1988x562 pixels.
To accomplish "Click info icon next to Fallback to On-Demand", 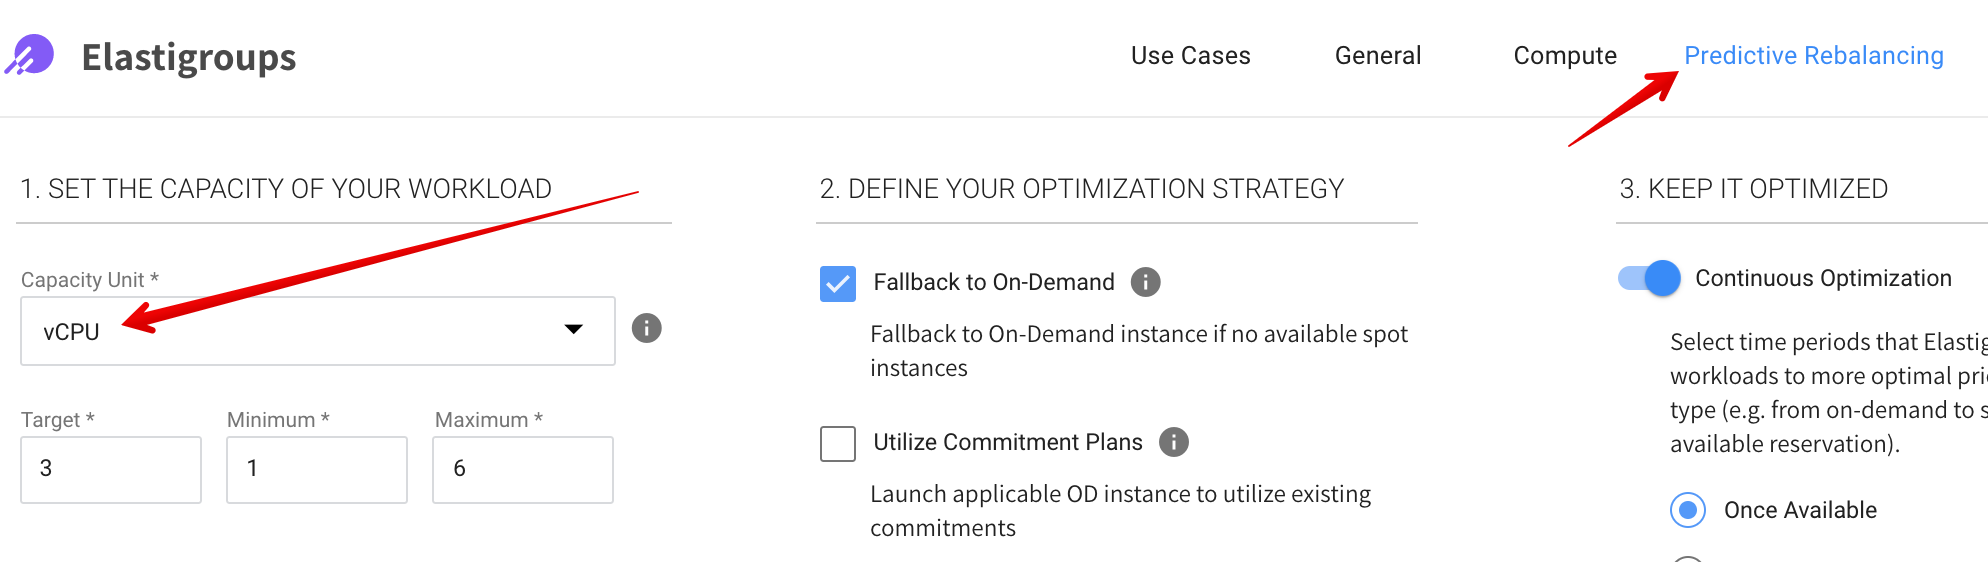I will [1145, 282].
